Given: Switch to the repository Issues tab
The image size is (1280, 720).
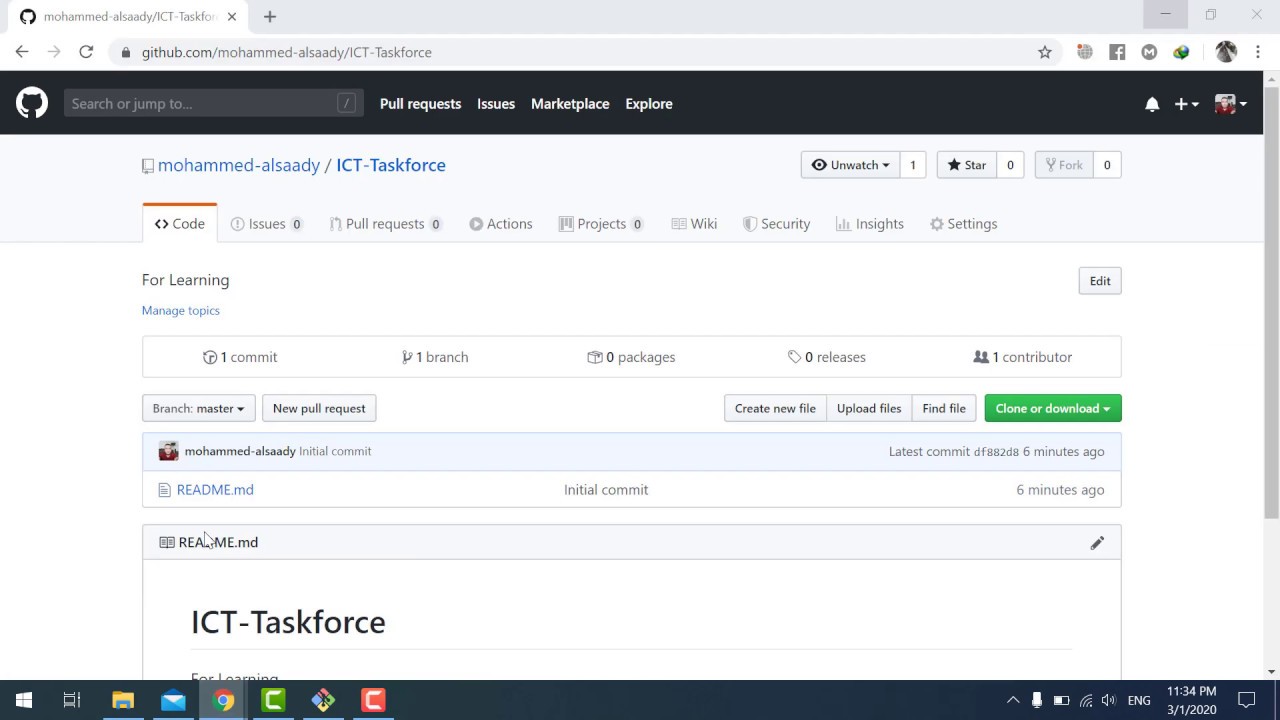Looking at the screenshot, I should pos(267,224).
